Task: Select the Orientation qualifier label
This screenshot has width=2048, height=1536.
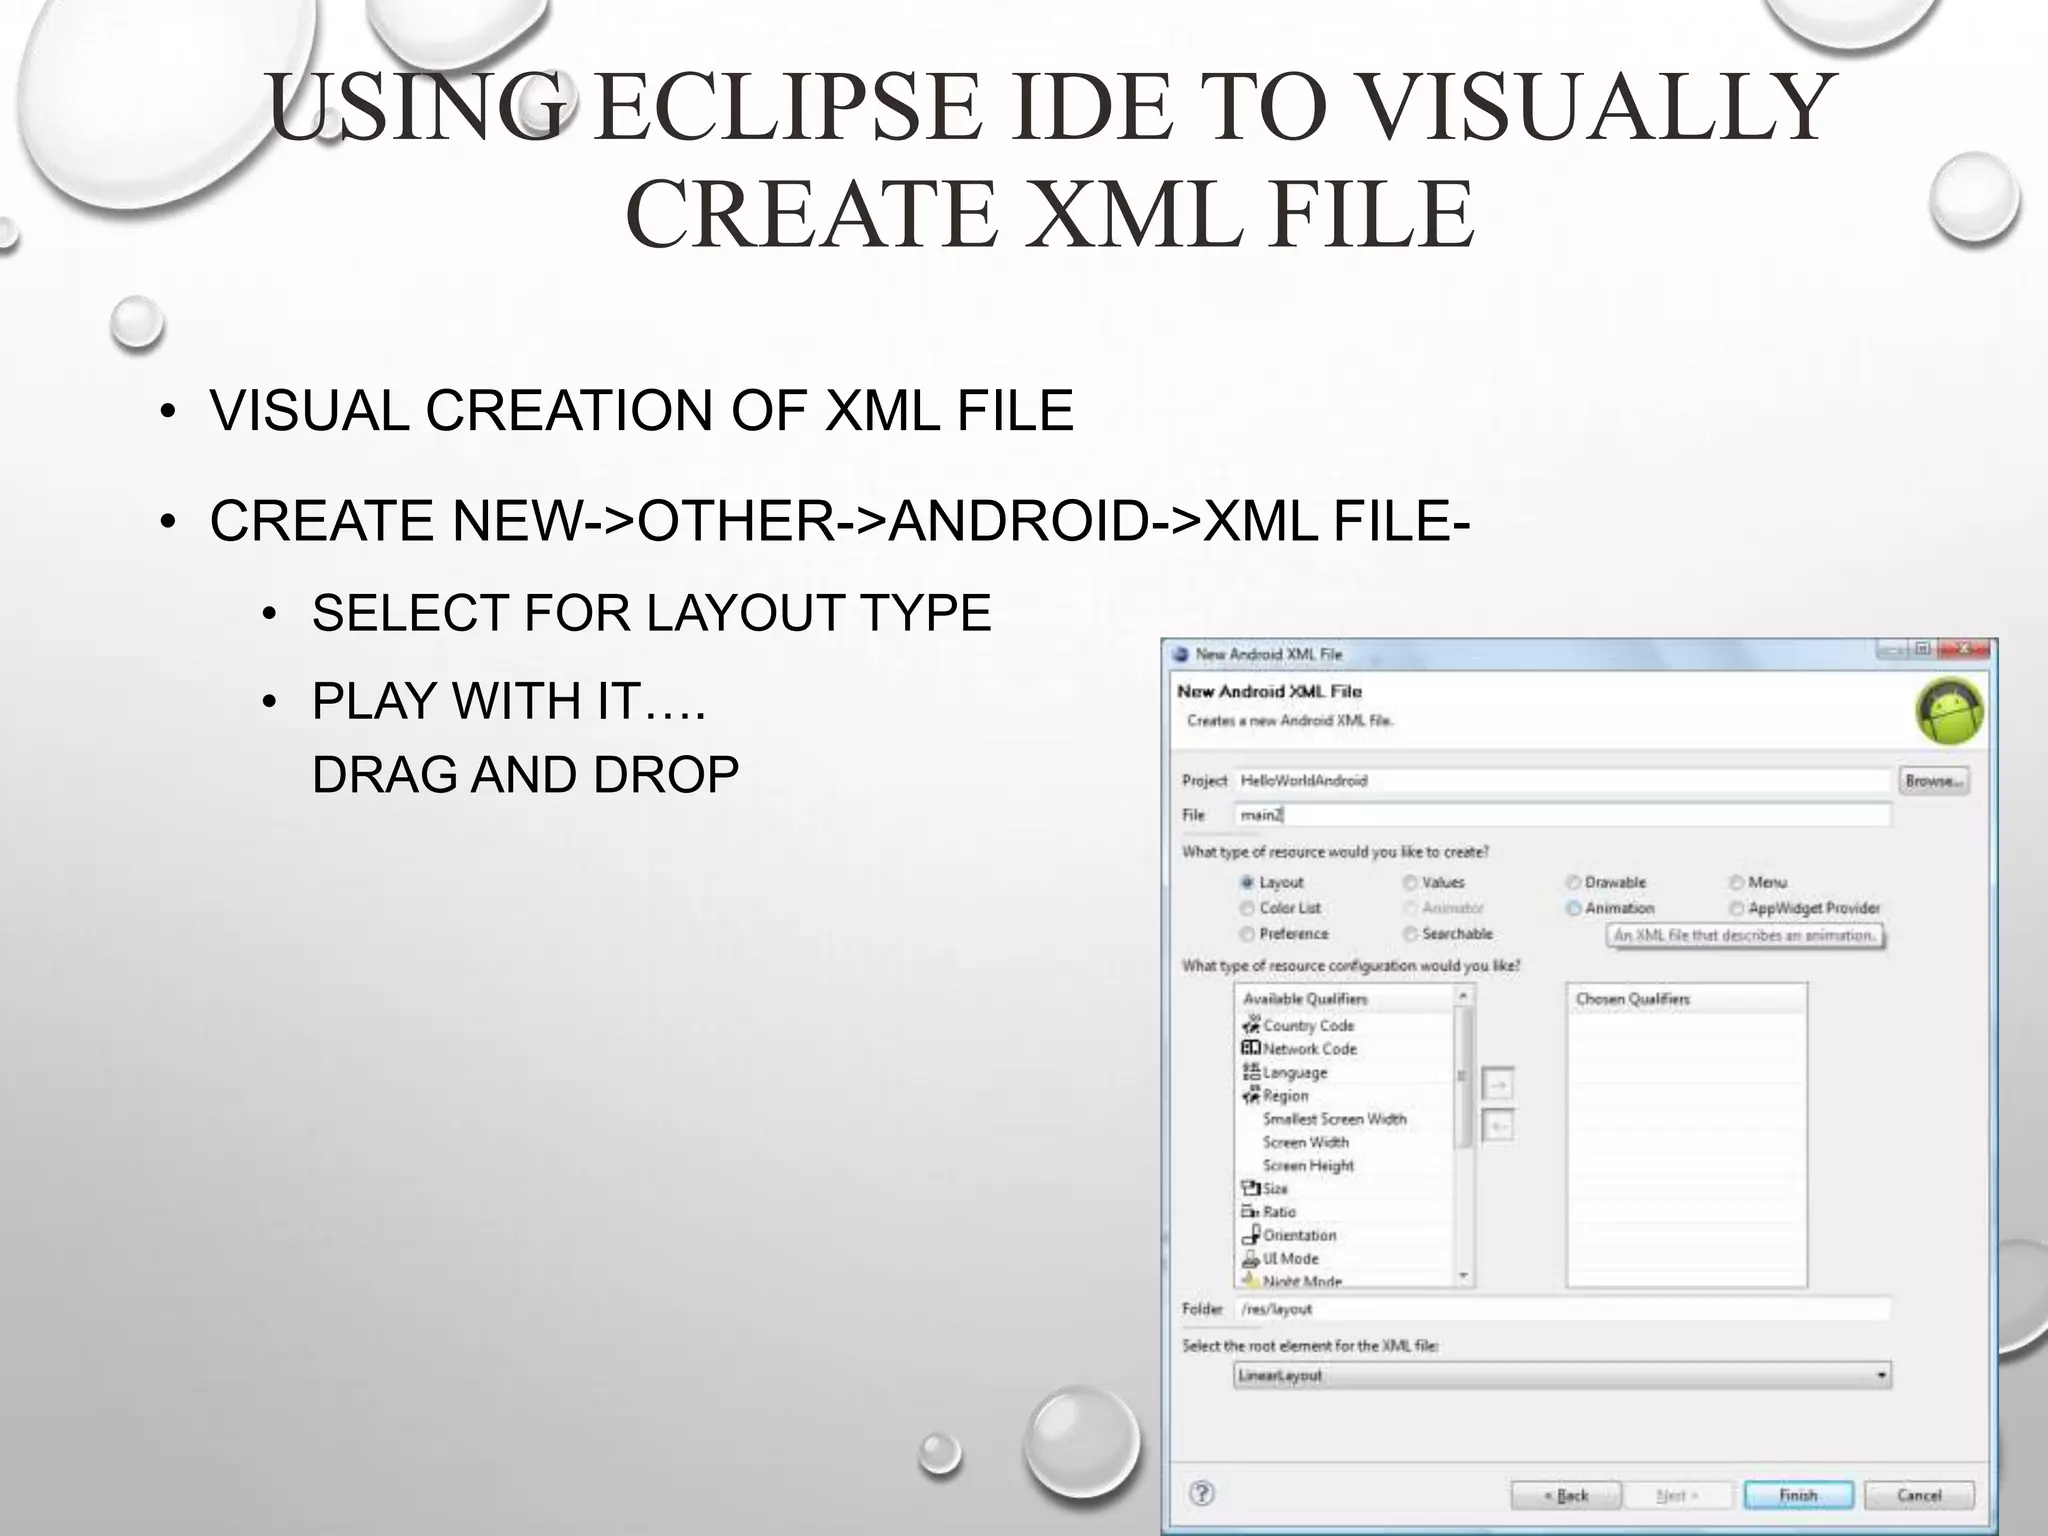Action: pyautogui.click(x=1299, y=1235)
